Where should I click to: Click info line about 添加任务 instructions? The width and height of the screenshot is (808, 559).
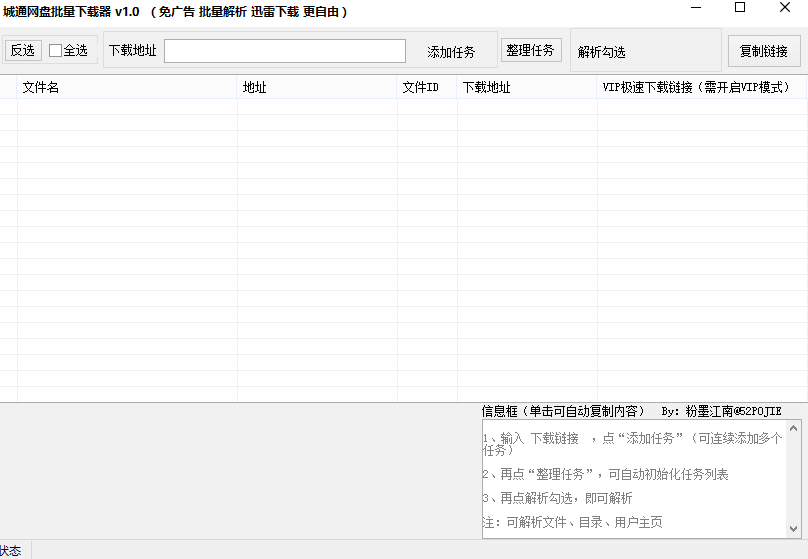(633, 444)
